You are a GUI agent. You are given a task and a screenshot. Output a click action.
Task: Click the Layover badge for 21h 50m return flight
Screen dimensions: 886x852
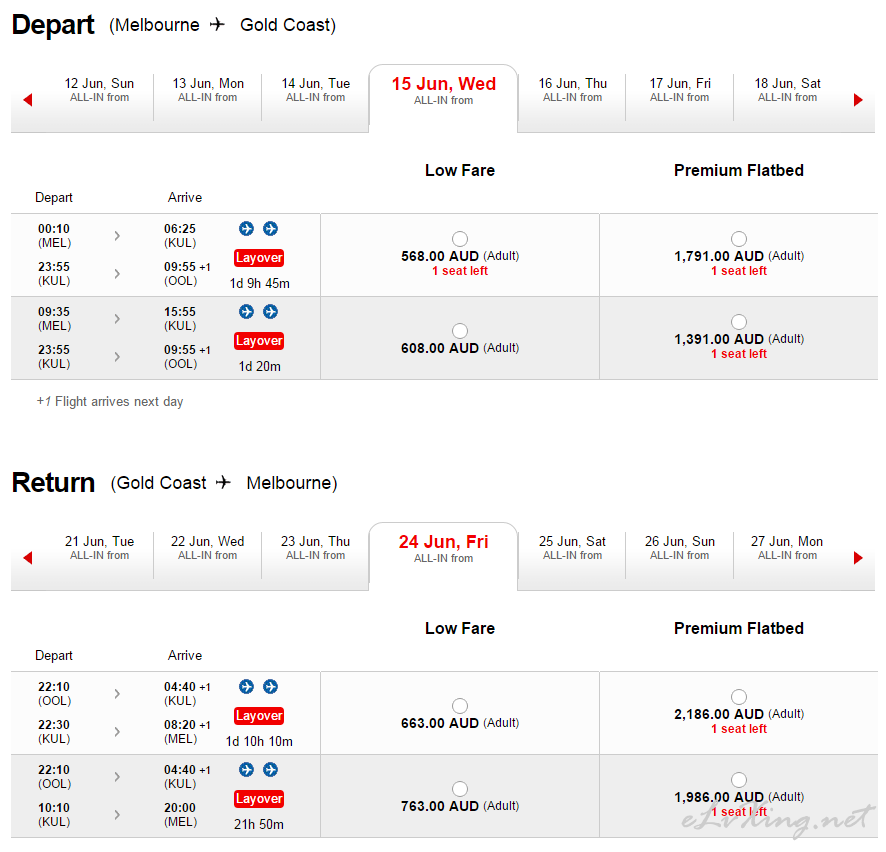pyautogui.click(x=259, y=798)
